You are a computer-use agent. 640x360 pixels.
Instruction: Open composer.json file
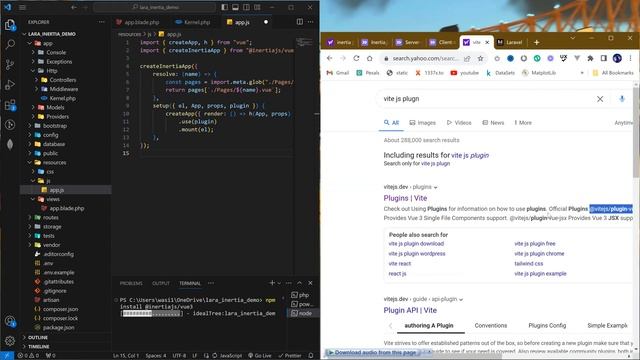click(x=60, y=309)
